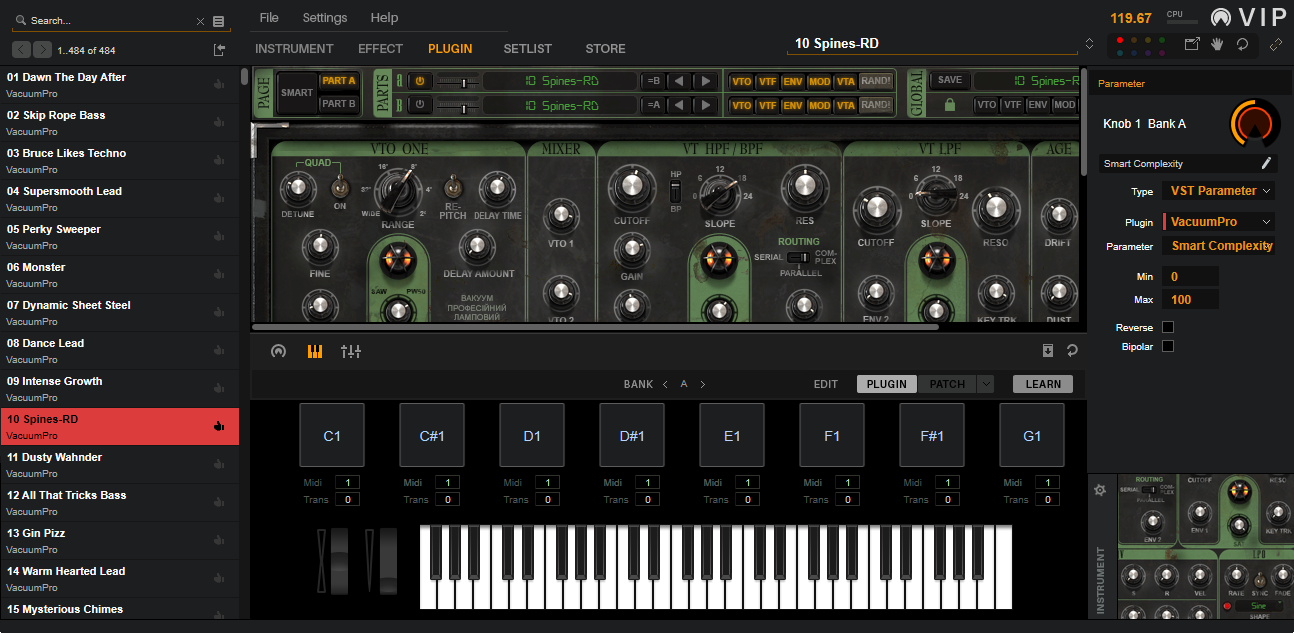Open the Plugin VacuumPro dropdown

click(1218, 222)
